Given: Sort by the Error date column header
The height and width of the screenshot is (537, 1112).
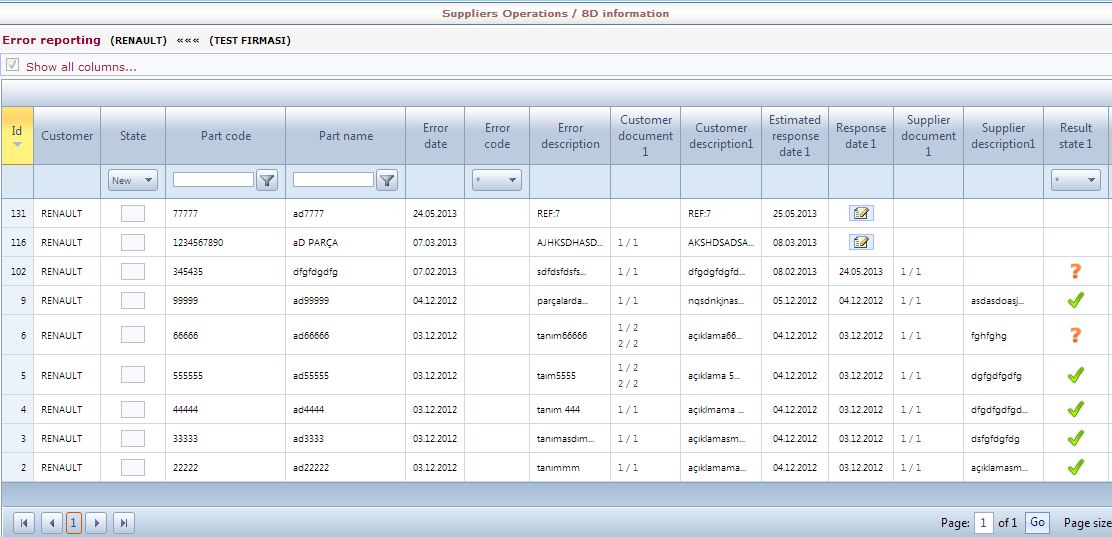Looking at the screenshot, I should (435, 135).
